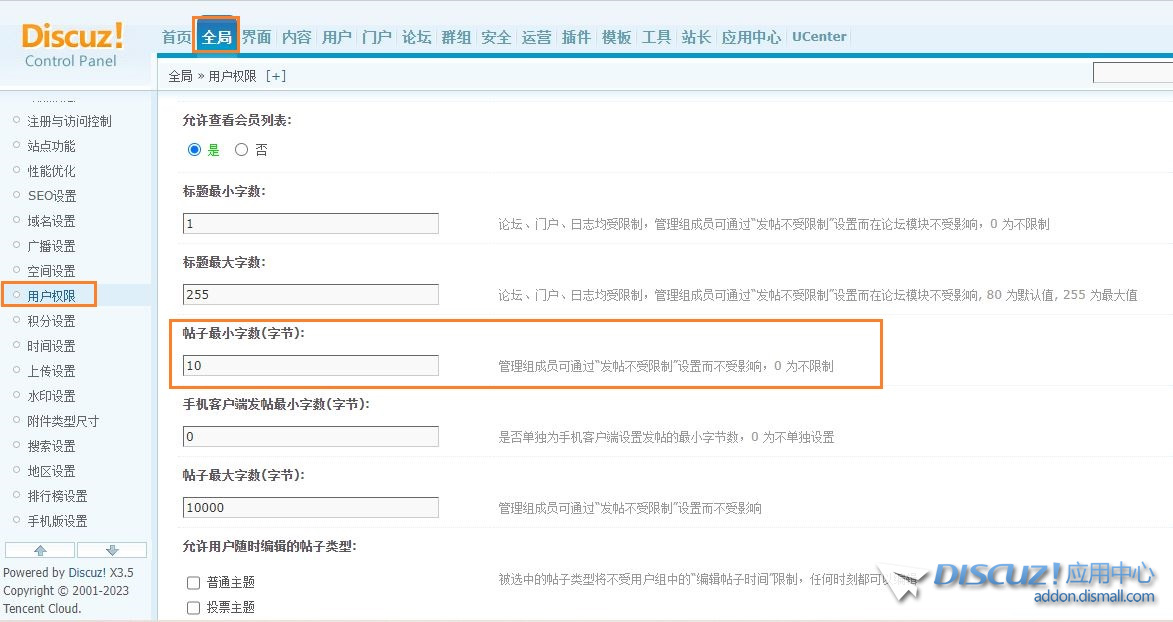Click the Discuz! Control Panel logo
Screen dimensions: 1173x622
point(72,45)
